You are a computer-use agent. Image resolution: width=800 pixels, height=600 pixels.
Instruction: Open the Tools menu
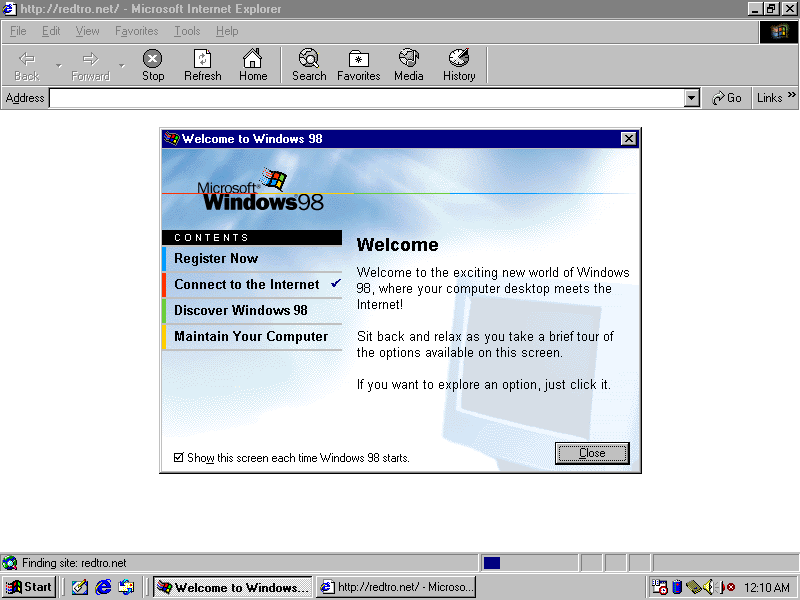(187, 31)
